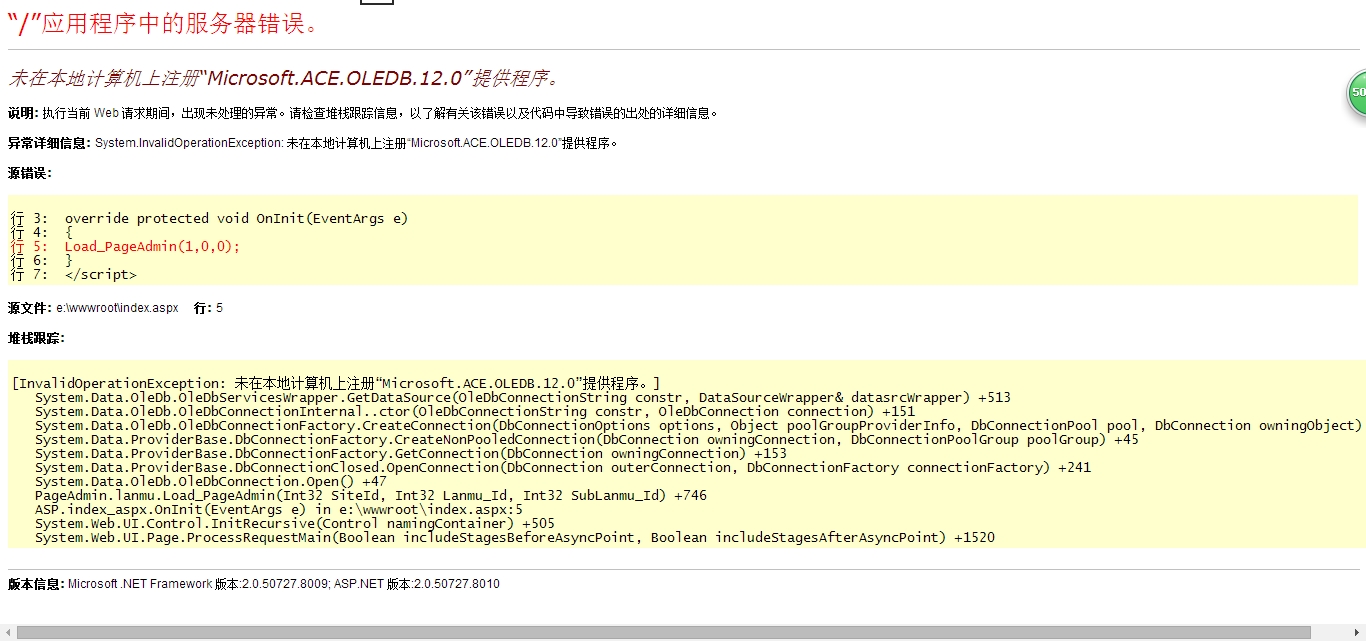This screenshot has width=1366, height=641.
Task: Click the closing </script> code line
Action: [100, 274]
